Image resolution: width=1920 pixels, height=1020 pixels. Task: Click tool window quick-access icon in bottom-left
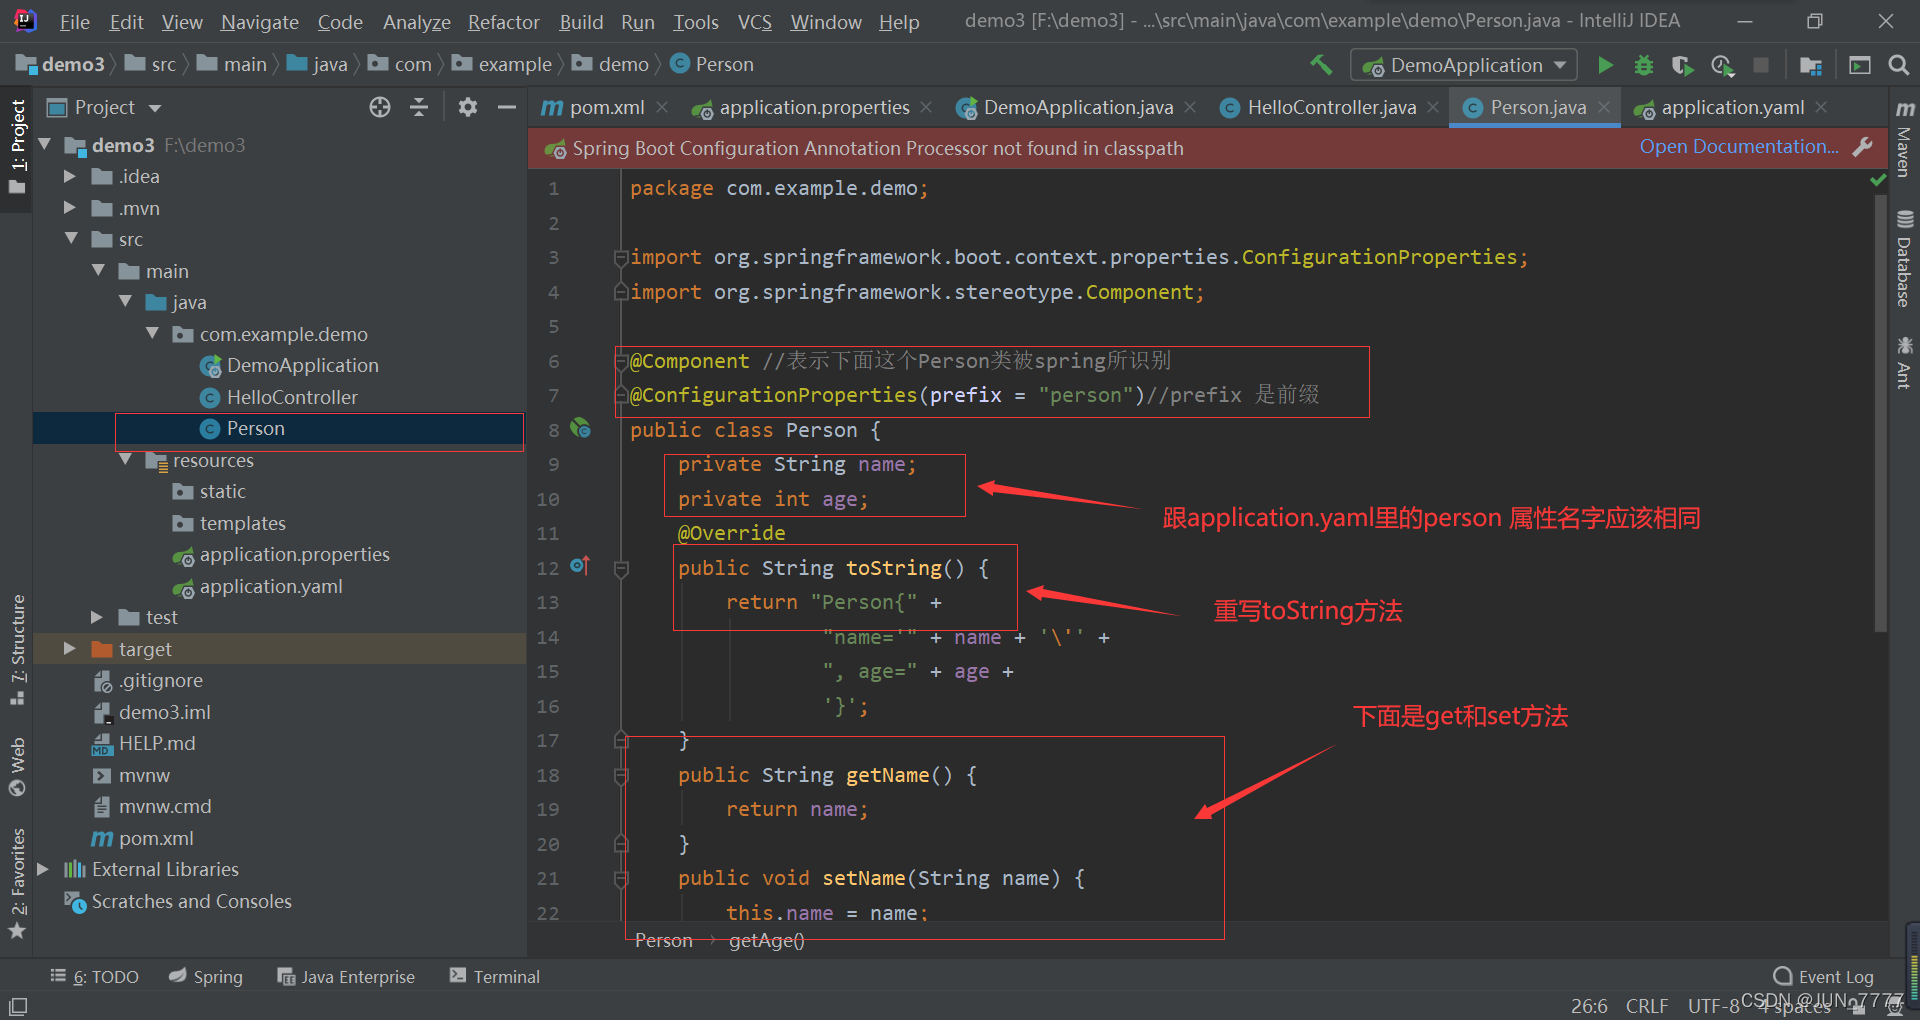[x=18, y=1006]
